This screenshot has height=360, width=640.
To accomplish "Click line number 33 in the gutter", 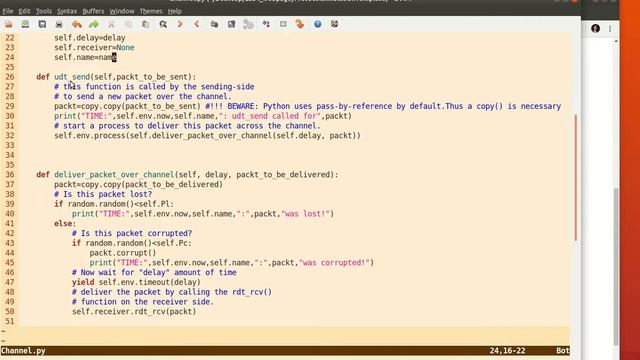I will [9, 146].
